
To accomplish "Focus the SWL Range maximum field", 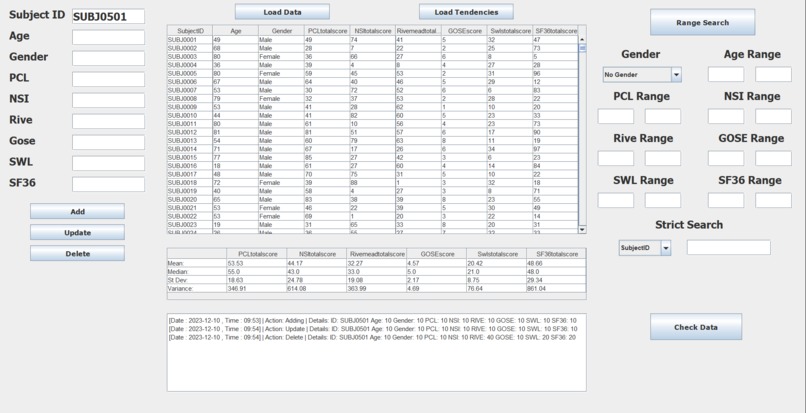I will [x=663, y=201].
